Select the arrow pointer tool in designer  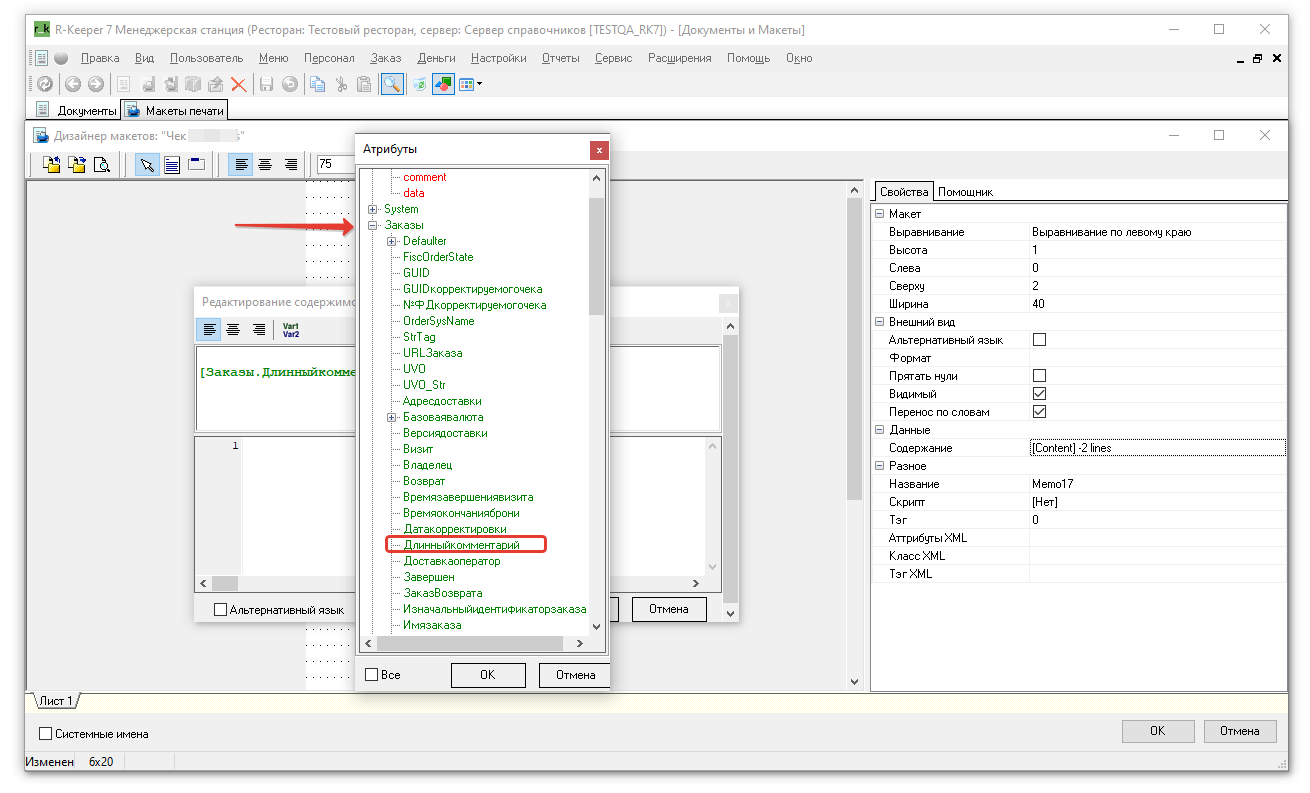click(x=147, y=165)
